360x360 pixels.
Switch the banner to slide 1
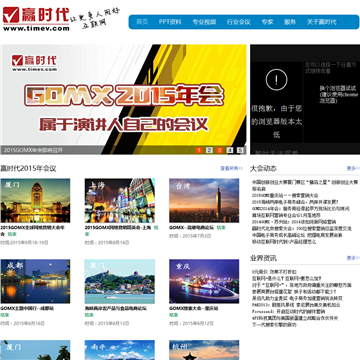tap(199, 150)
